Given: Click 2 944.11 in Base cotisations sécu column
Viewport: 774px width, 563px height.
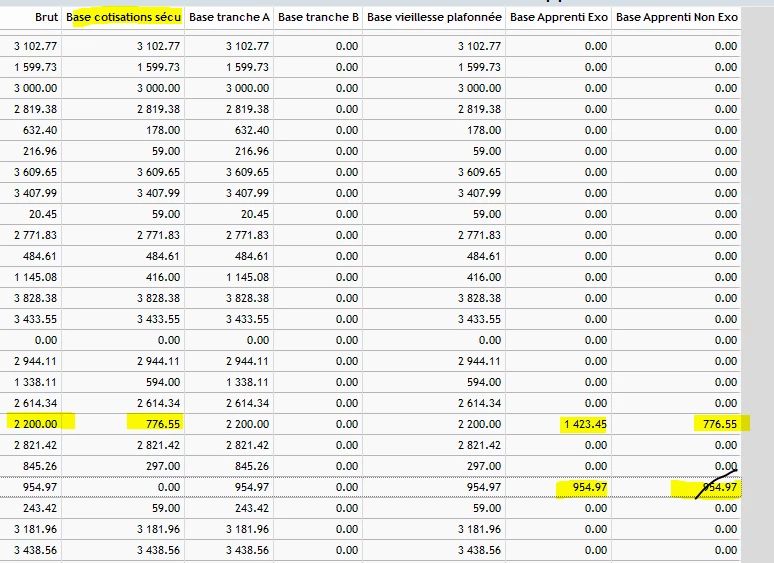Looking at the screenshot, I should pyautogui.click(x=158, y=361).
